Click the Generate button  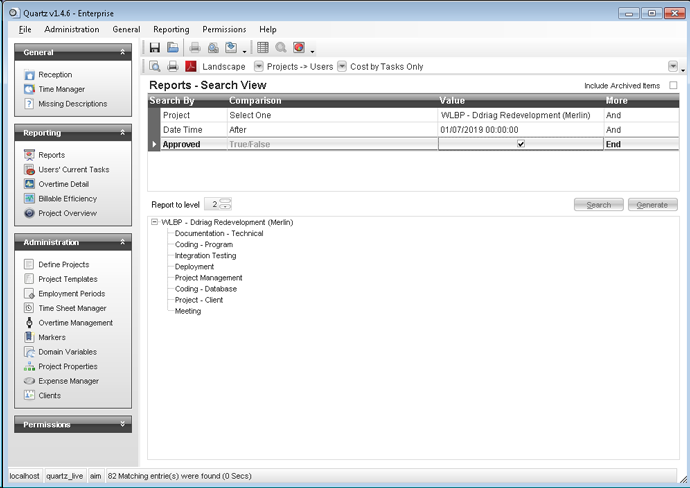point(652,205)
